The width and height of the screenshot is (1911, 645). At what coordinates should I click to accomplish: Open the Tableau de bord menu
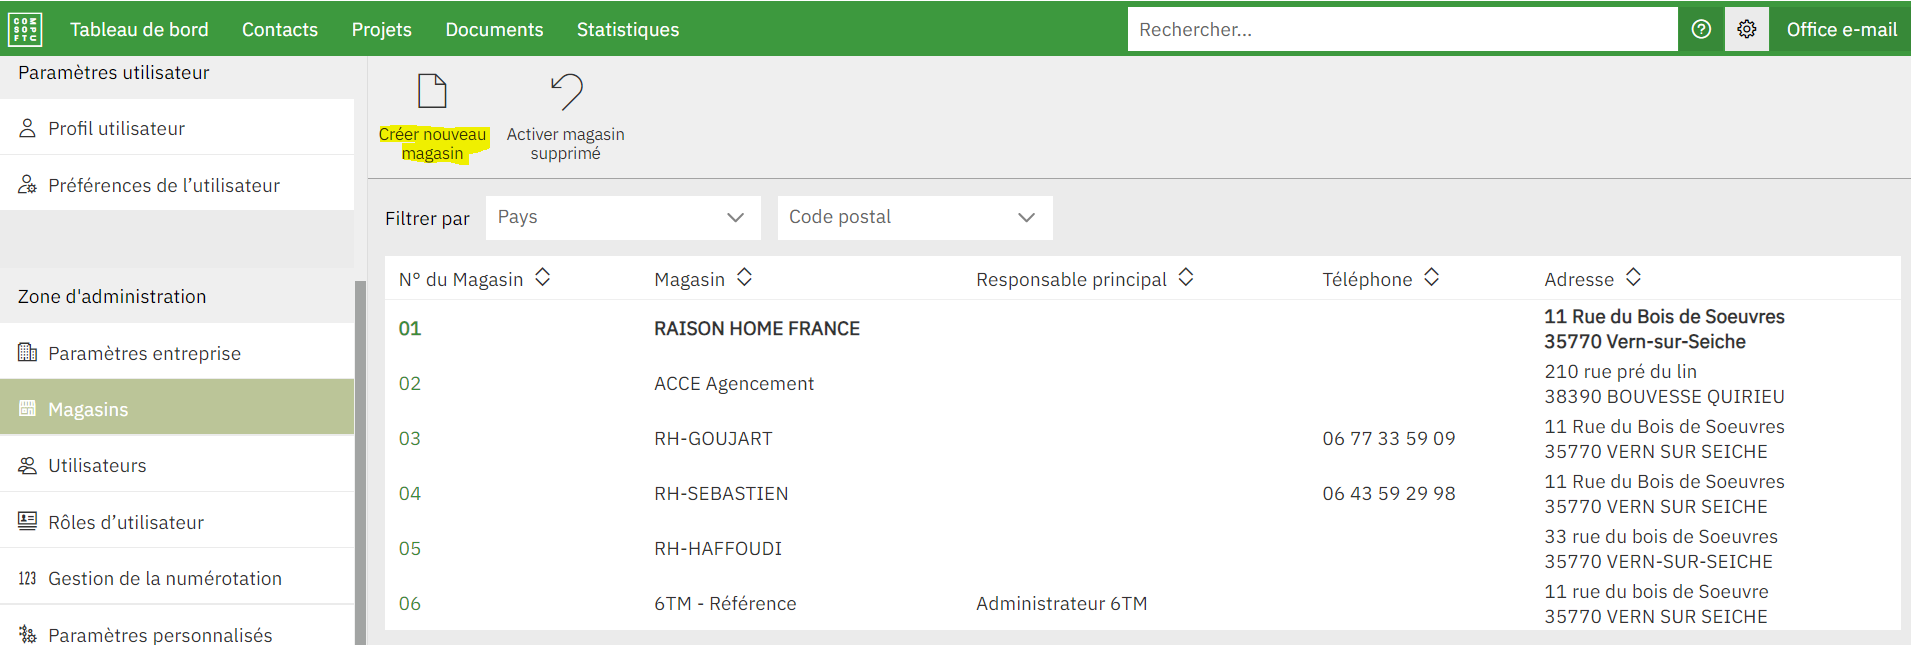tap(139, 29)
